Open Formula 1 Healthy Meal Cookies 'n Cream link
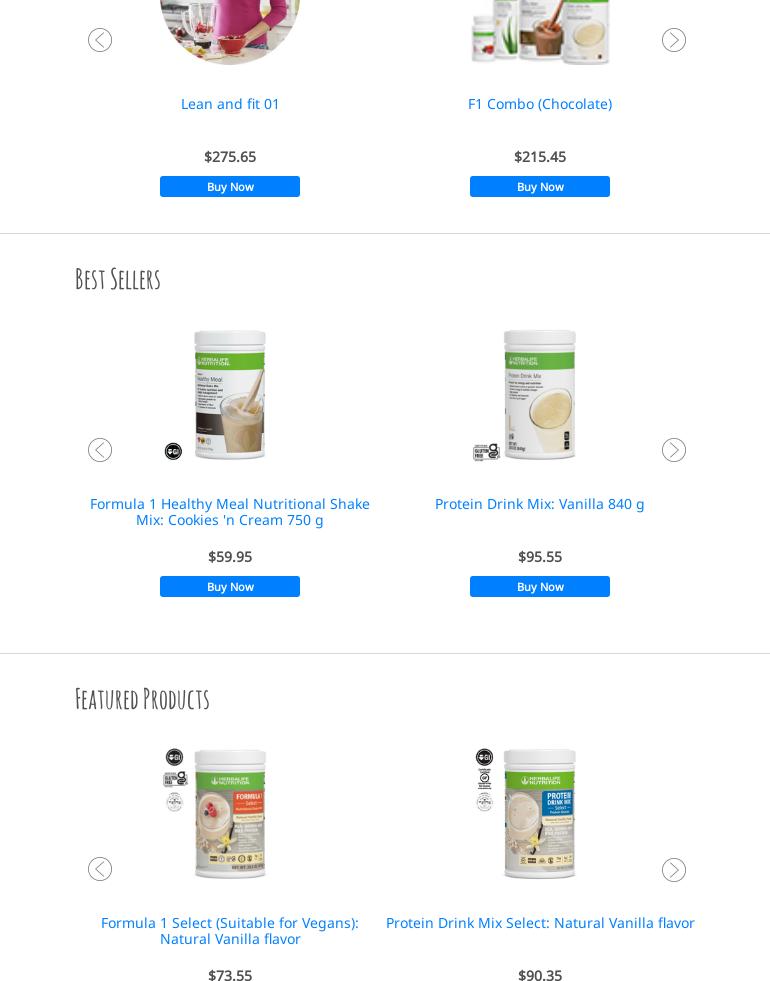The image size is (770, 981). coord(230,512)
